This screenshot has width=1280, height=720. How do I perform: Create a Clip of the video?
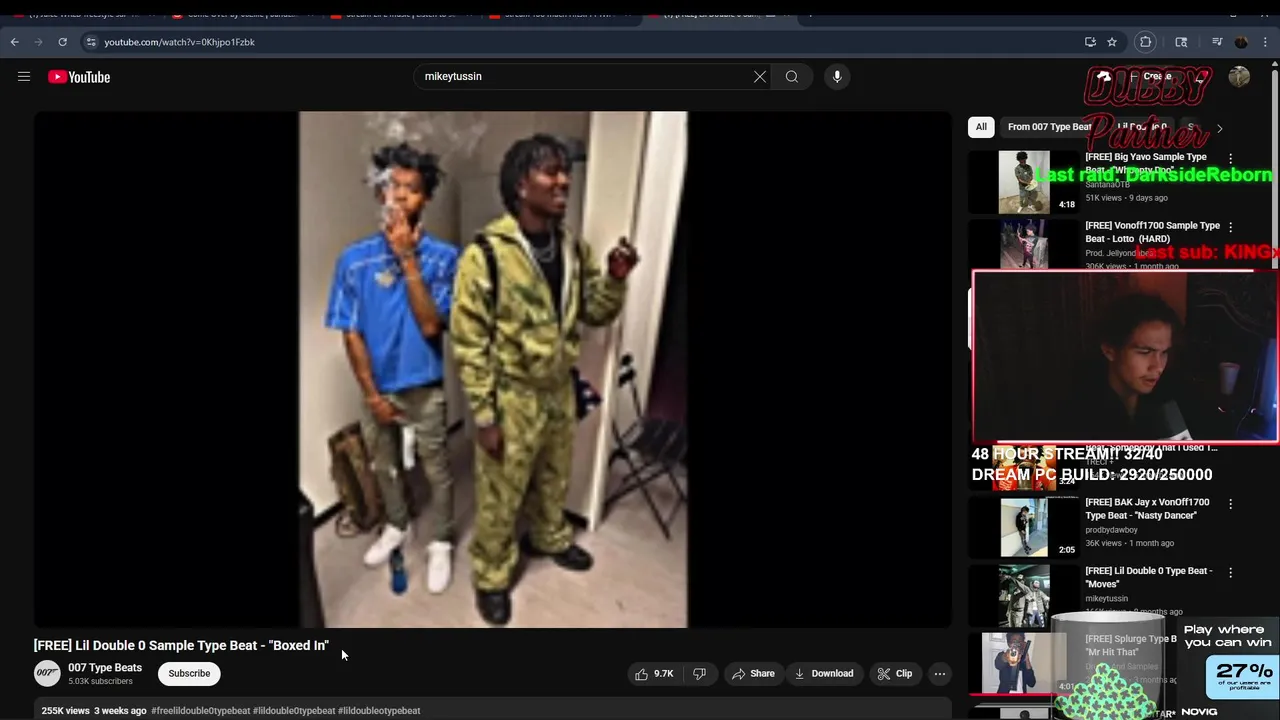click(x=895, y=674)
